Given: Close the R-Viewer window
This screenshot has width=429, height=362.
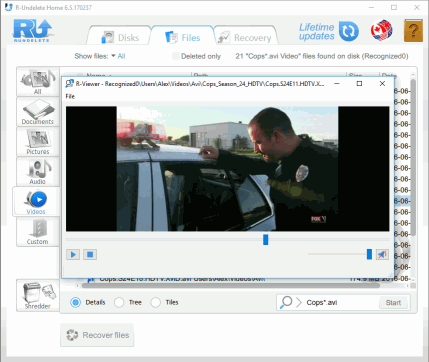Looking at the screenshot, I should 382,84.
